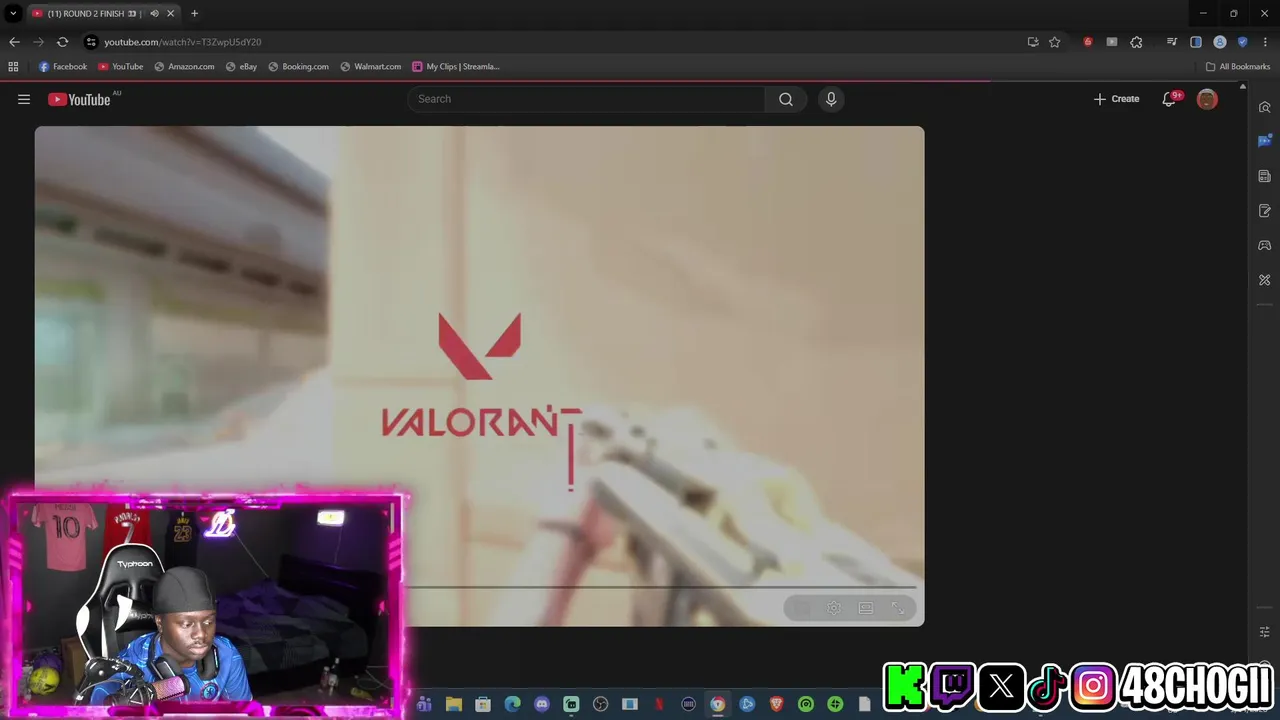
Task: Click the blue shield checkmark icon
Action: click(x=1242, y=42)
